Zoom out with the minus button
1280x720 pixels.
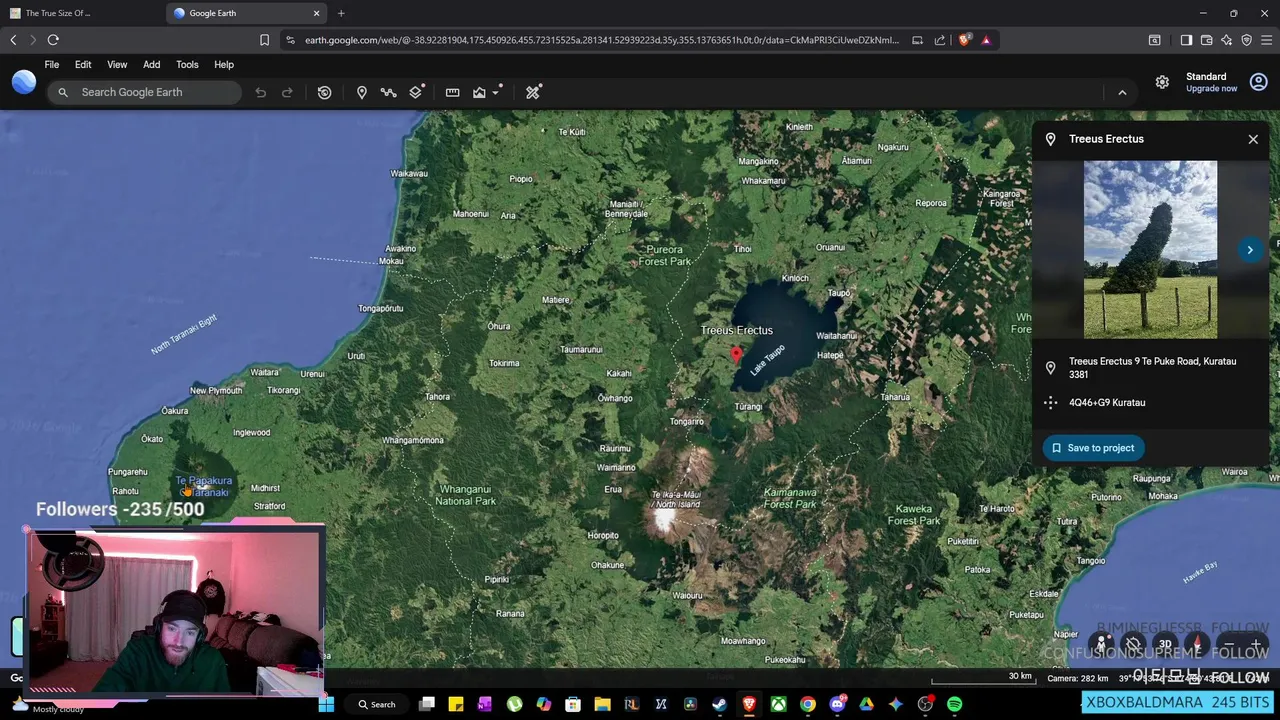(1229, 645)
